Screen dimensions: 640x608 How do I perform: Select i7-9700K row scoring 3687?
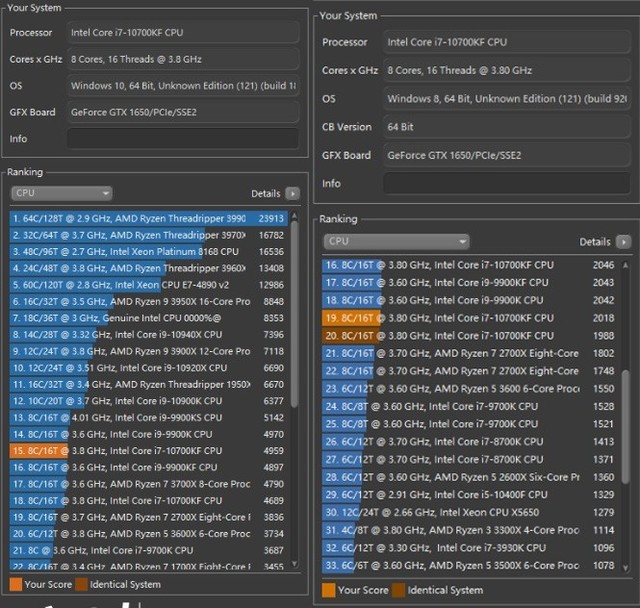coord(149,550)
